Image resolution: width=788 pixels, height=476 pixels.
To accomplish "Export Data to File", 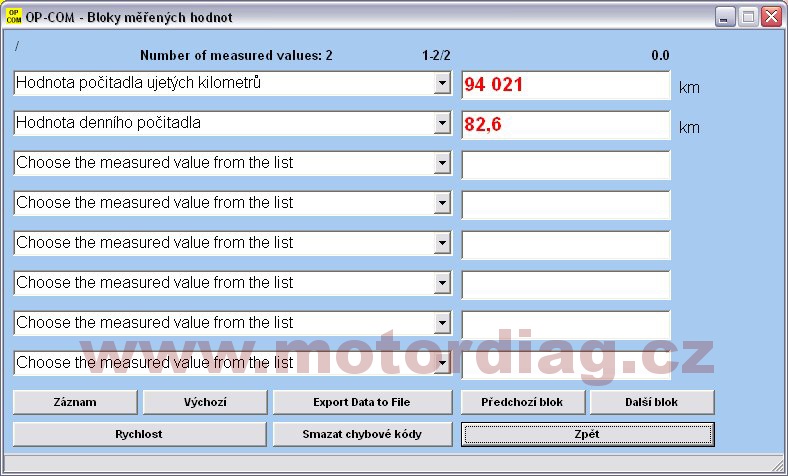I will [x=361, y=402].
